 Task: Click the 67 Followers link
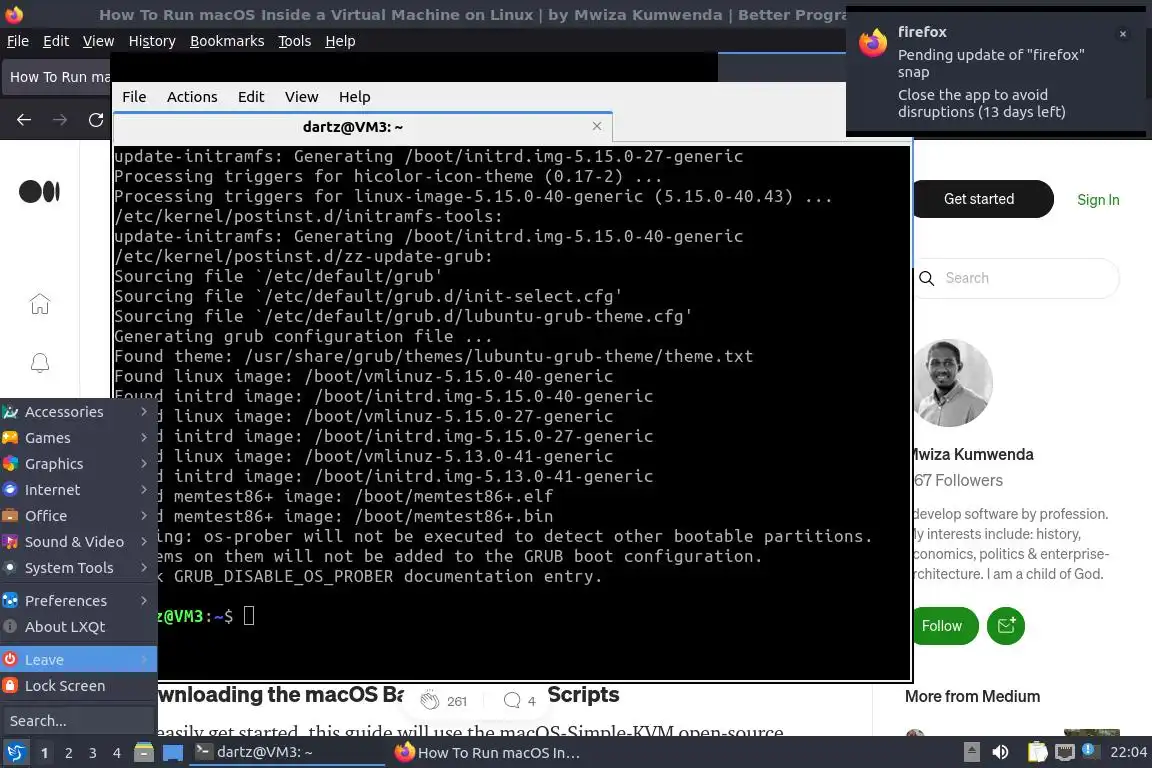[x=957, y=480]
